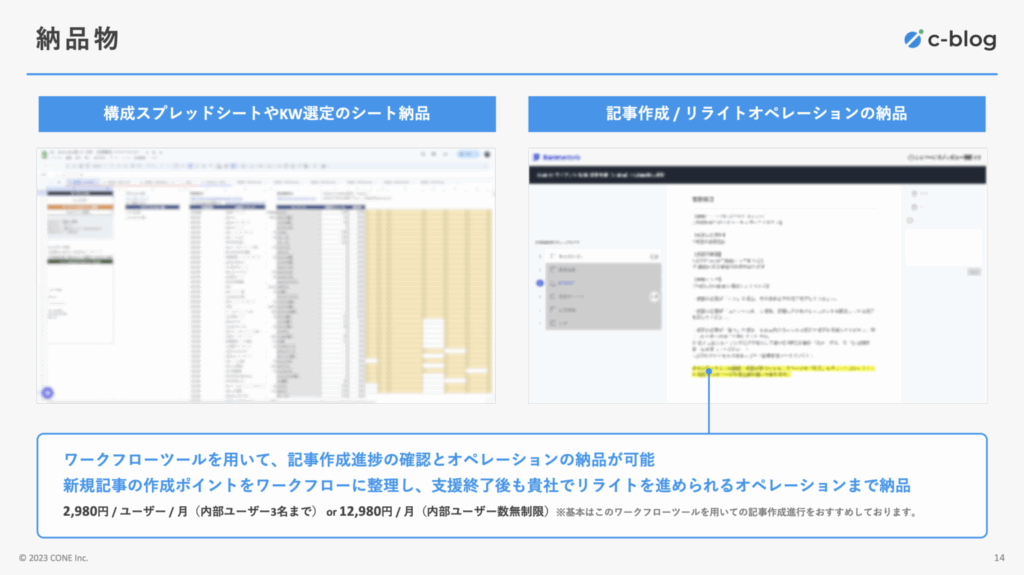Check the last step's checkbox in the gray step list
This screenshot has width=1024, height=575.
553,324
